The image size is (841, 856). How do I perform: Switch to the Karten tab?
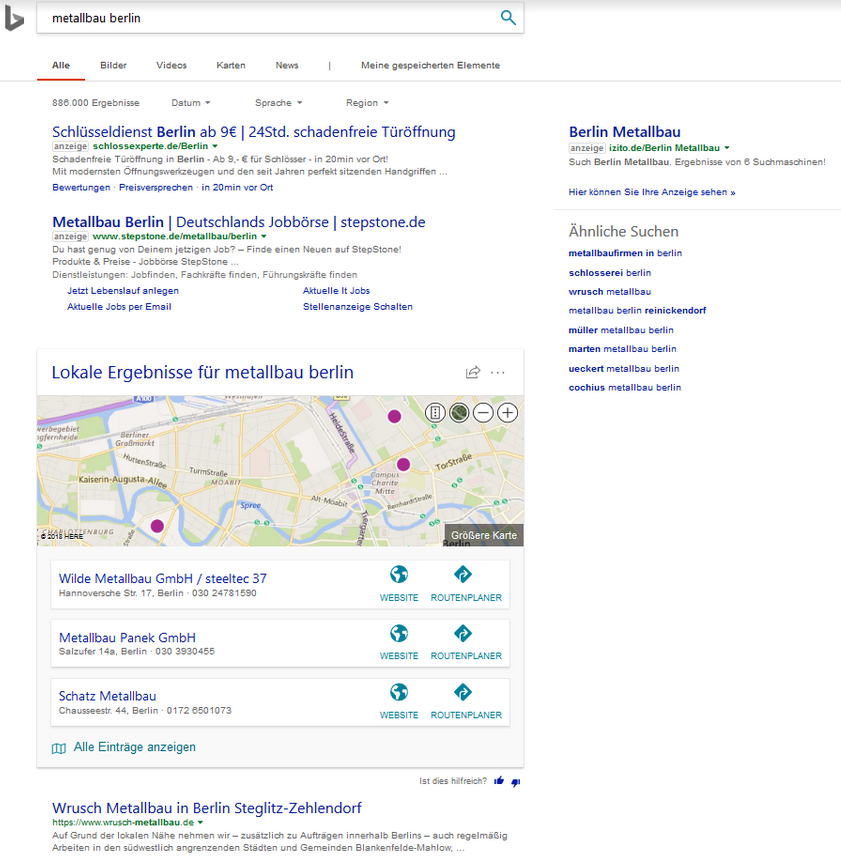(231, 65)
